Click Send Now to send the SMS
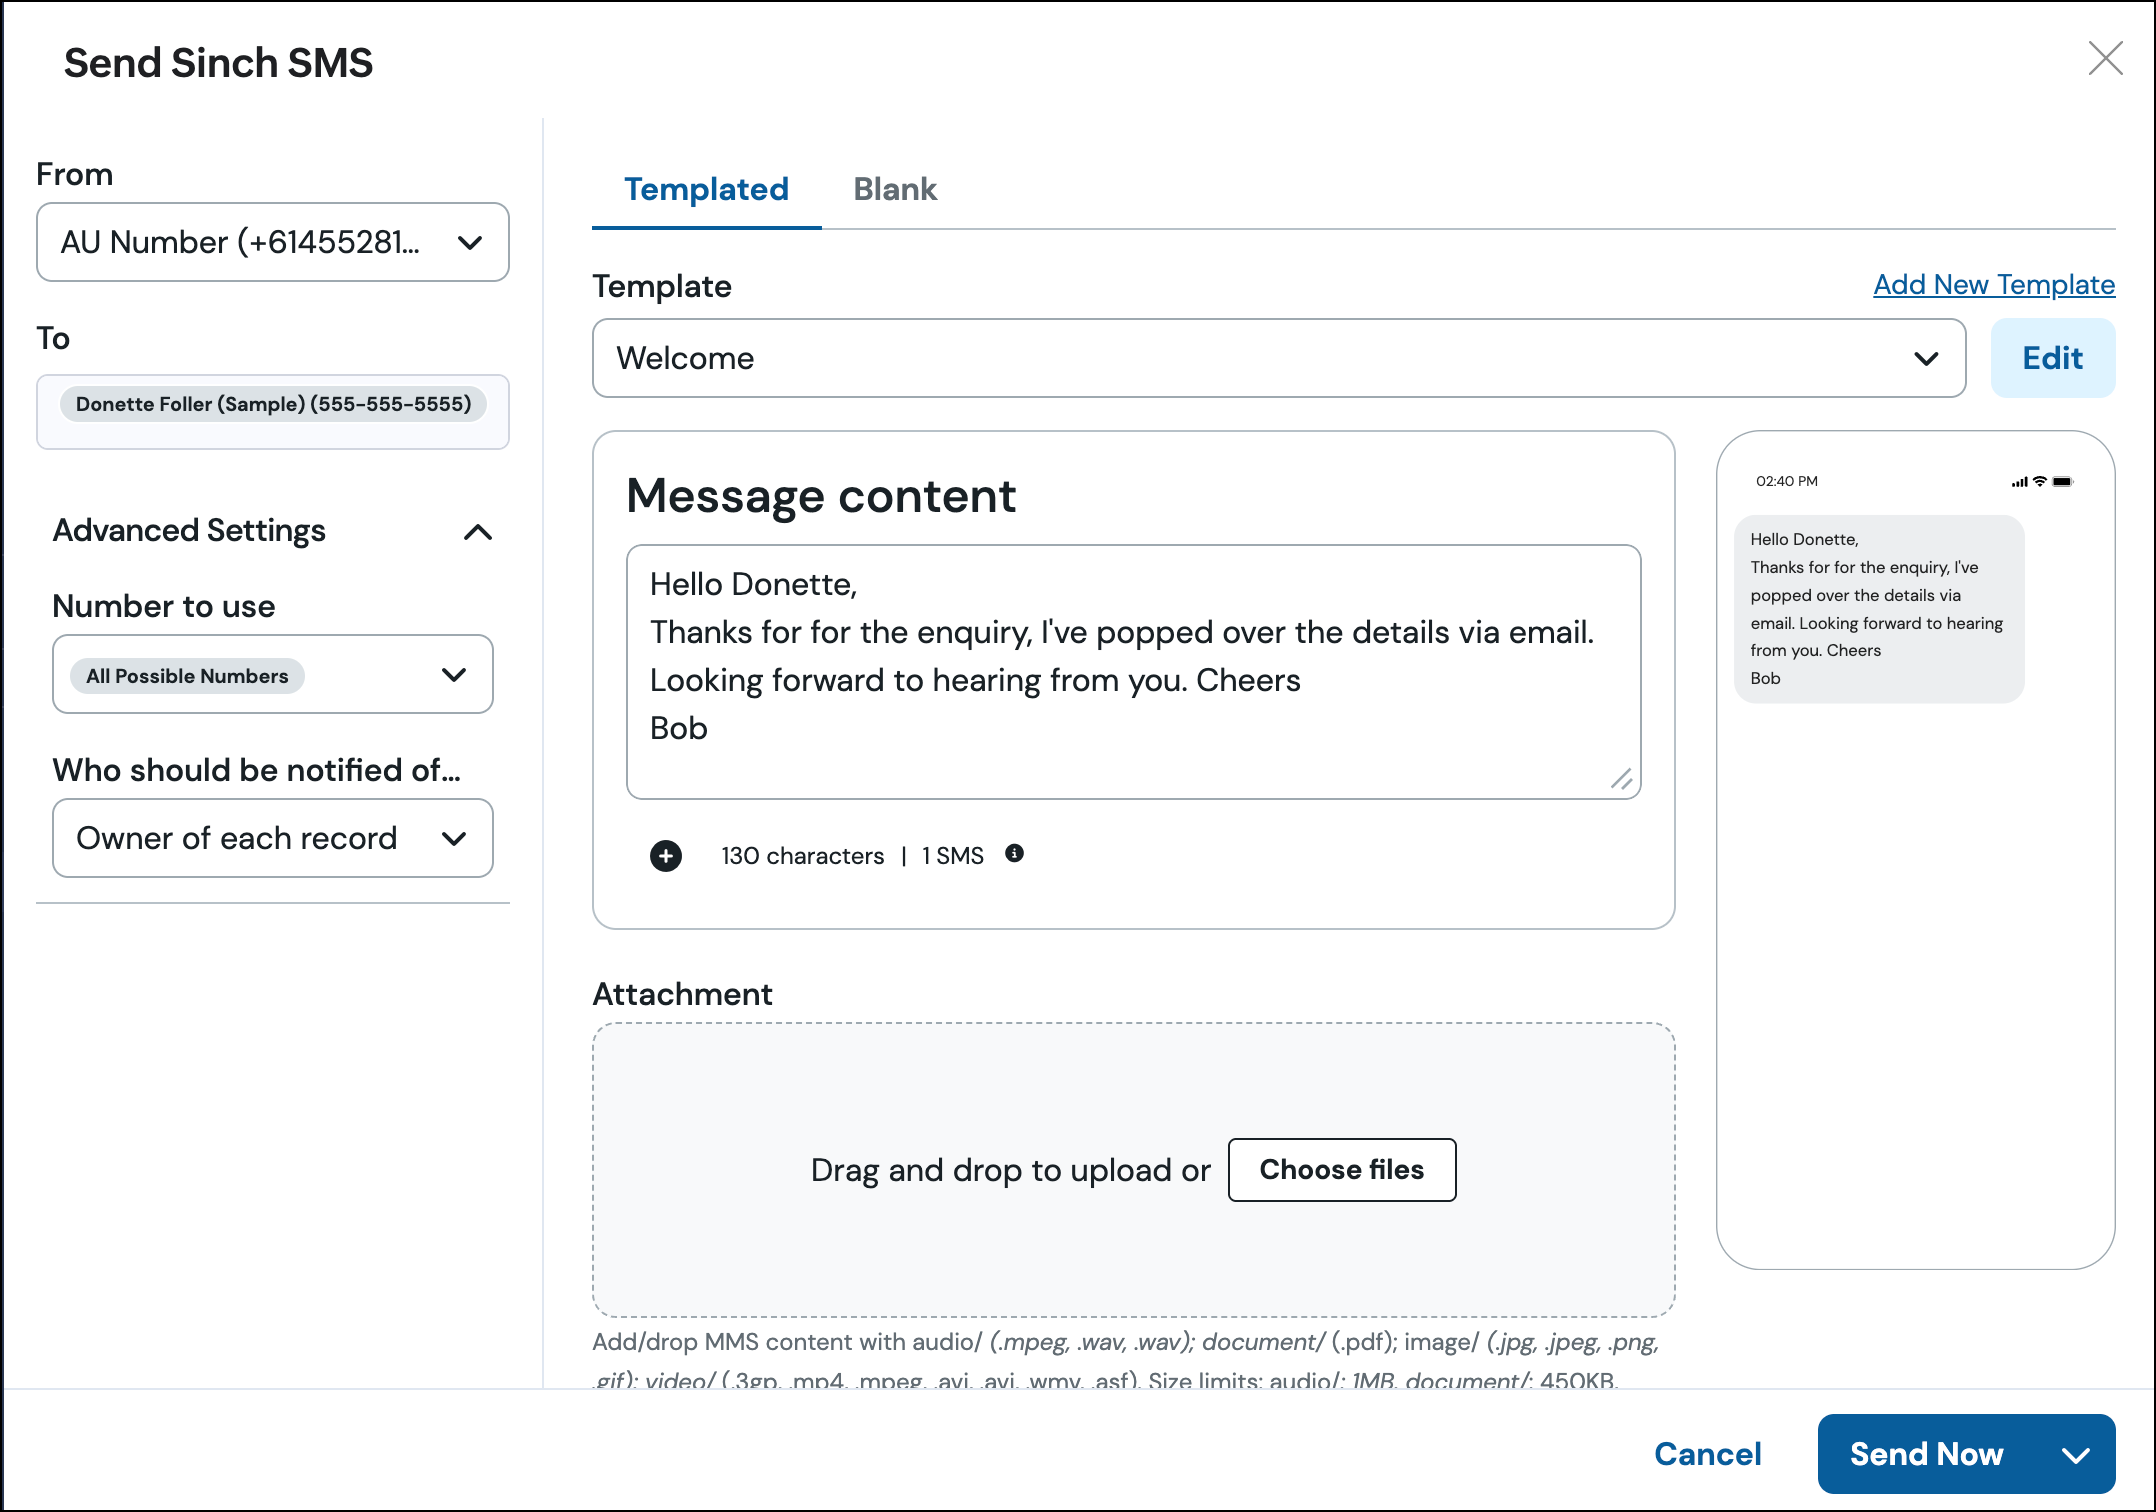 tap(1926, 1454)
